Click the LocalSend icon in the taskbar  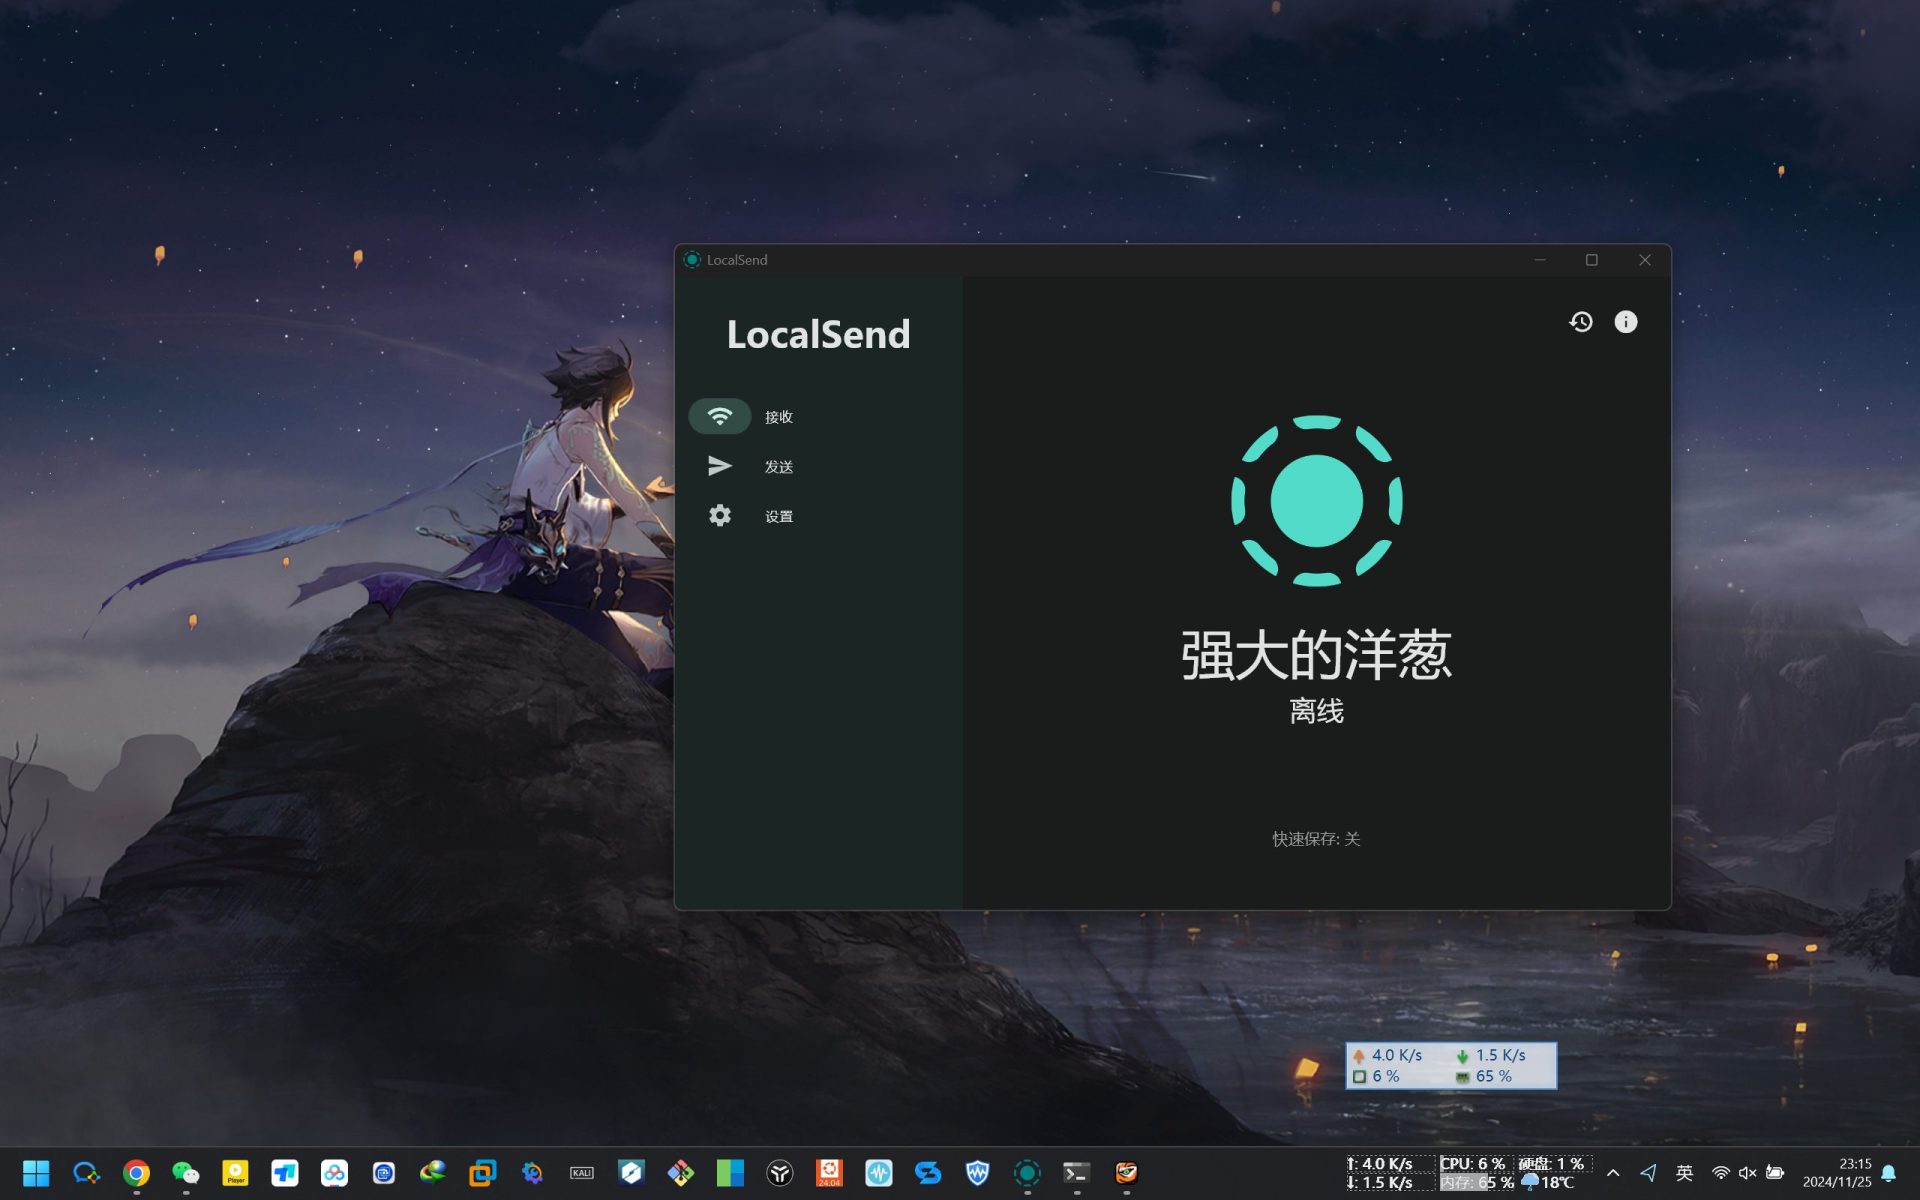point(1027,1172)
